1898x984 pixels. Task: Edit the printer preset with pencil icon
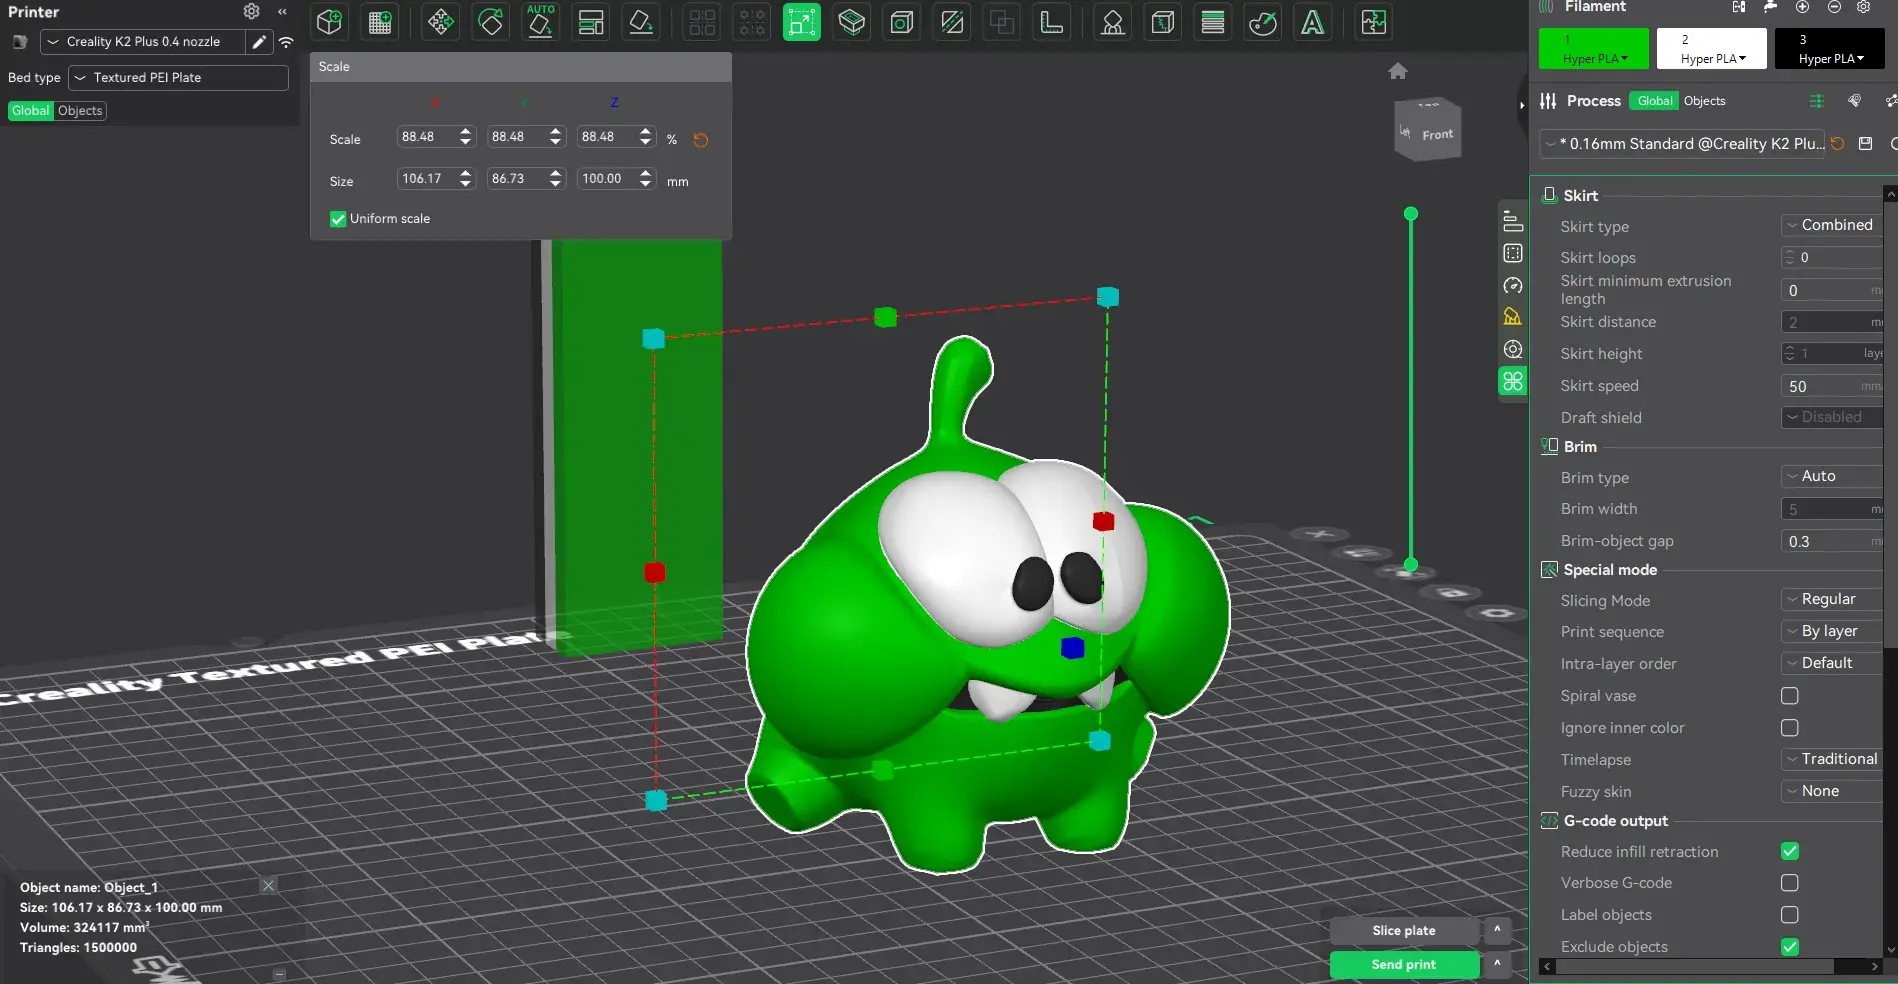click(x=259, y=42)
